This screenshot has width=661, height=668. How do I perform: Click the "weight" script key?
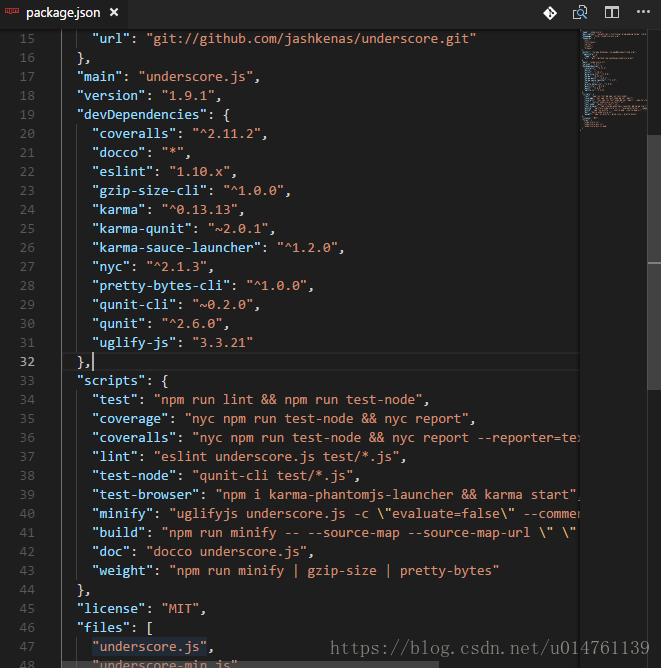point(123,570)
